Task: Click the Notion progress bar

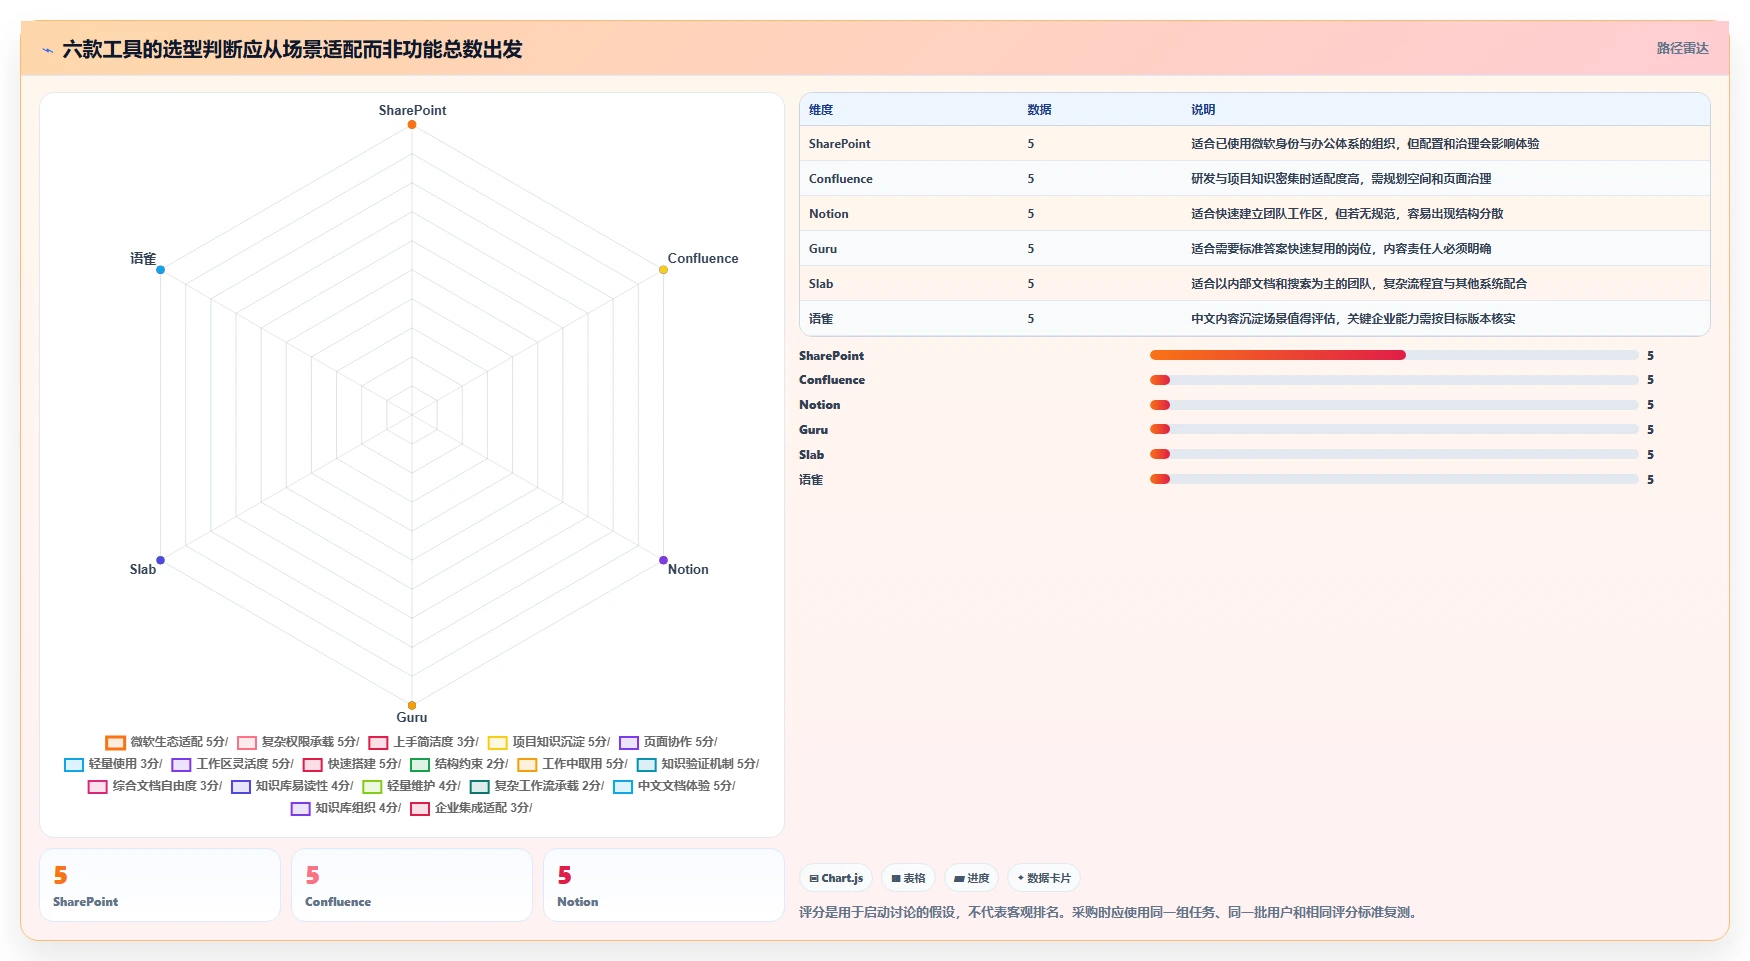Action: (x=1394, y=405)
